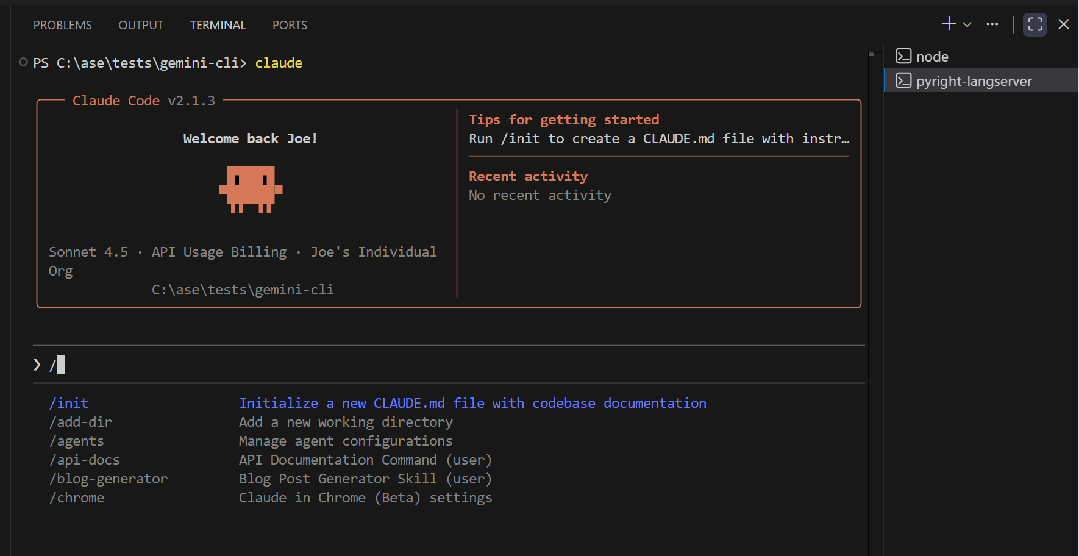This screenshot has width=1079, height=556.
Task: Click the new terminal plus icon
Action: point(948,24)
